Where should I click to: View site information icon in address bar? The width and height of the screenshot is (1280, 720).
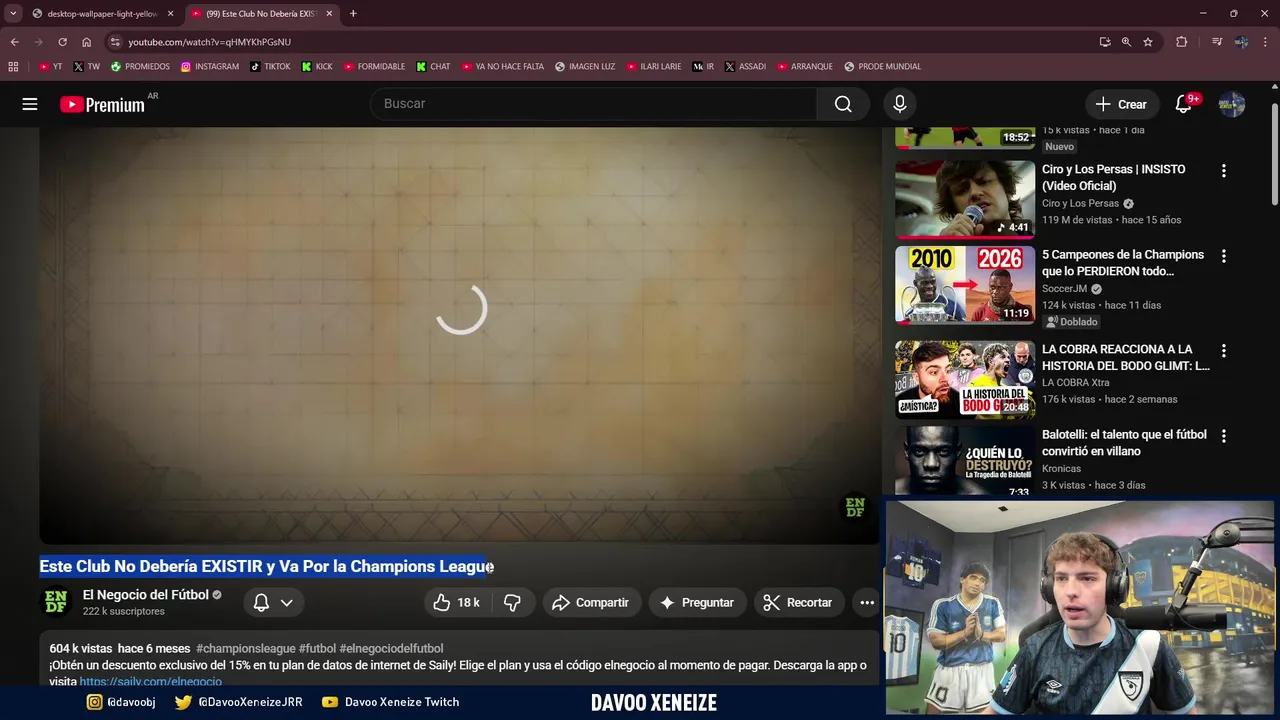pos(116,42)
